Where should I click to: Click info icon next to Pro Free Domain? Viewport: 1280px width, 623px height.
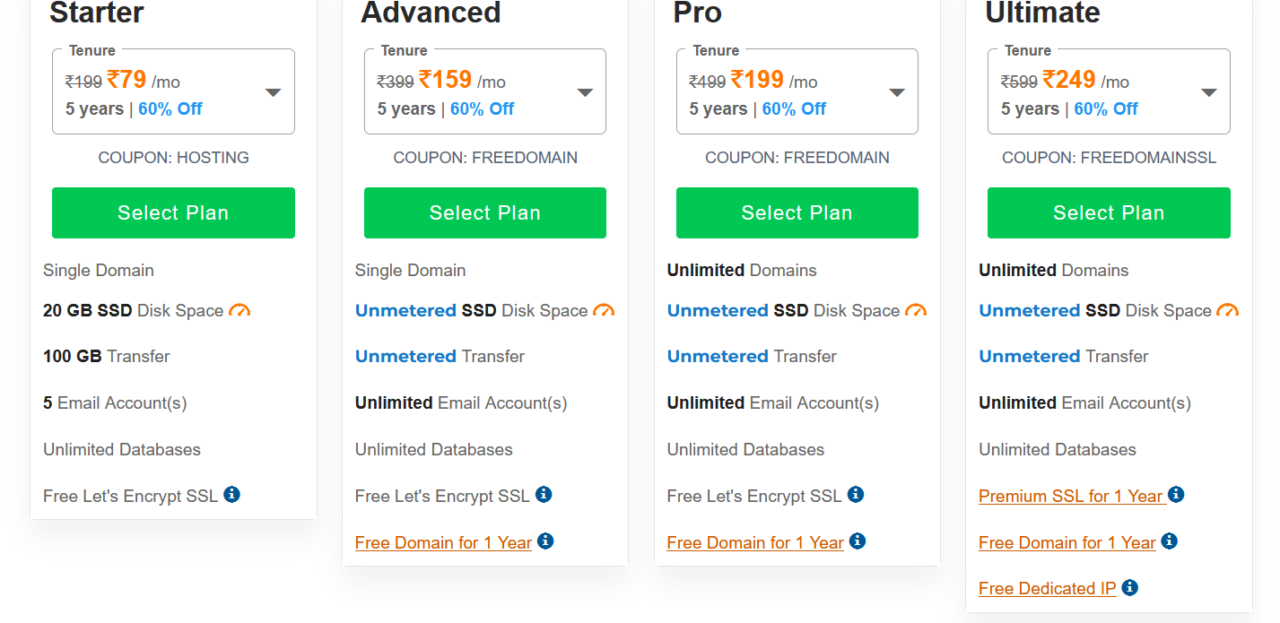[857, 541]
